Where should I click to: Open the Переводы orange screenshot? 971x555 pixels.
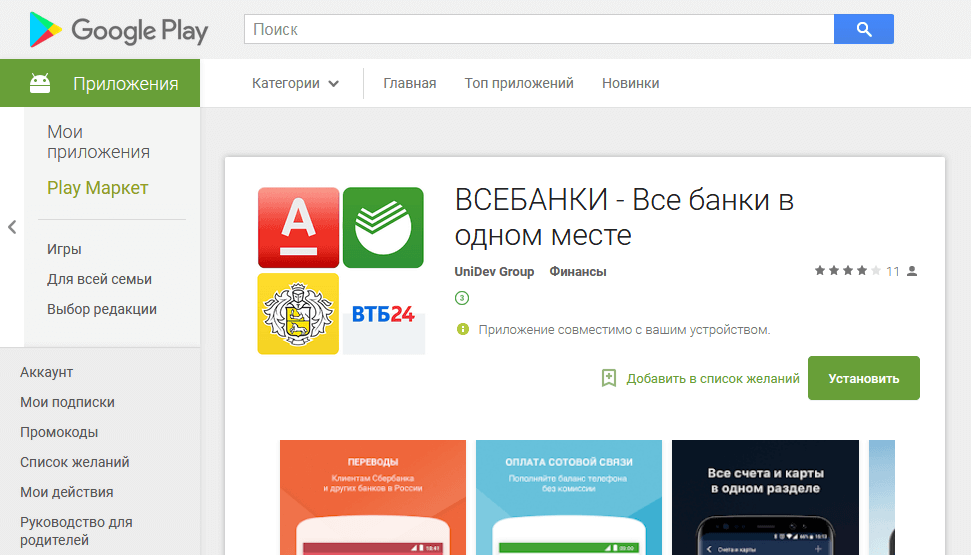373,497
